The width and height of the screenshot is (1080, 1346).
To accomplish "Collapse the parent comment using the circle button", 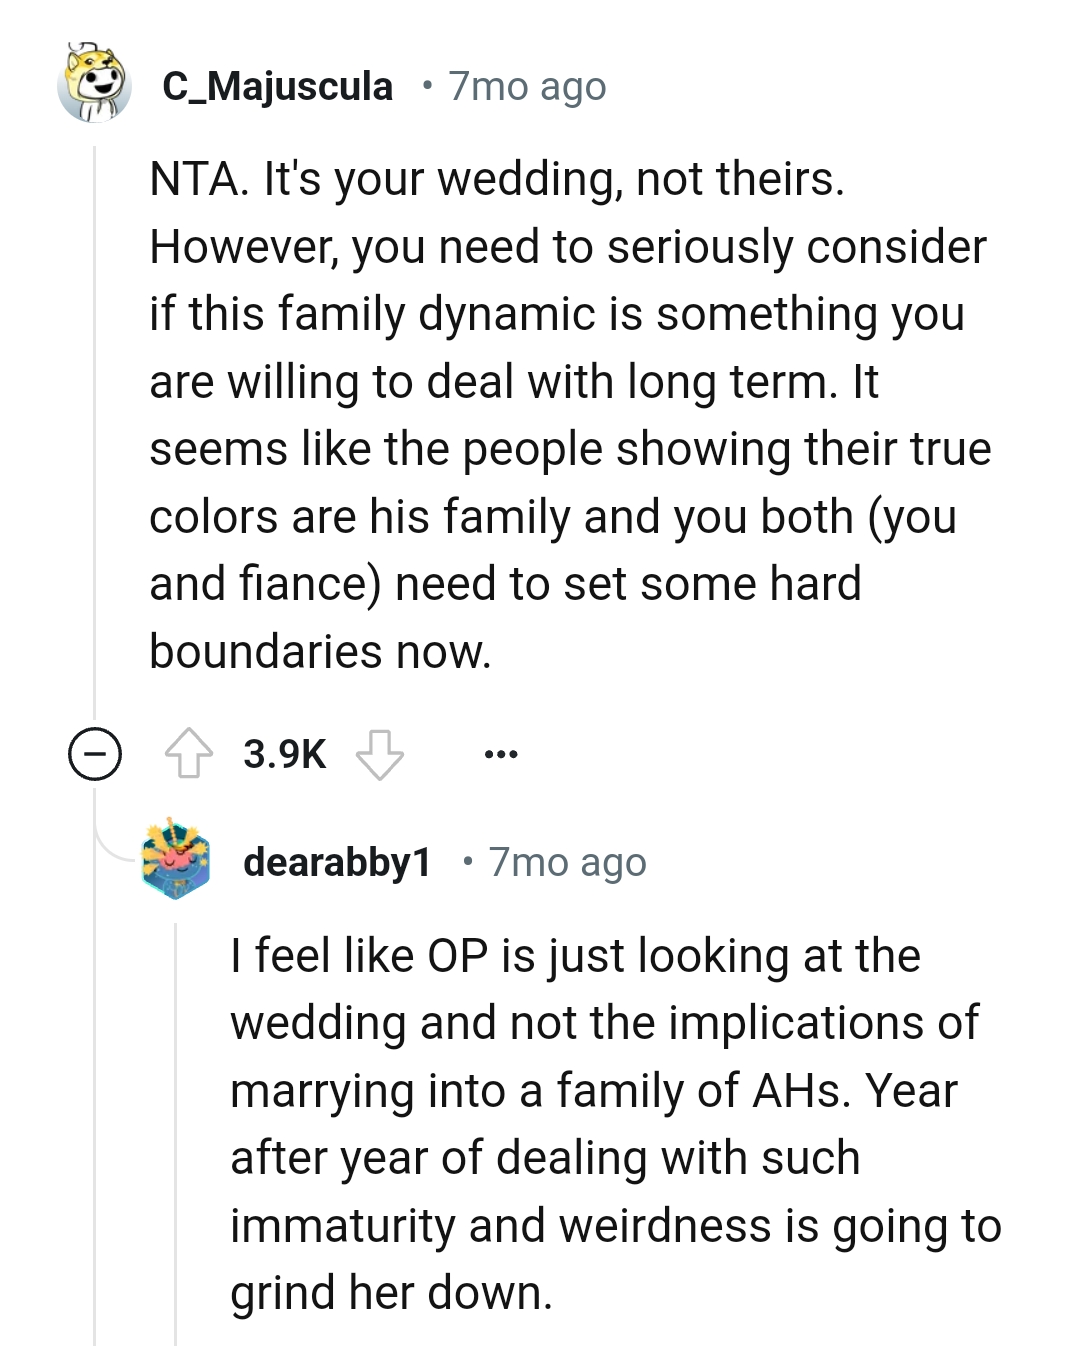I will coord(93,755).
